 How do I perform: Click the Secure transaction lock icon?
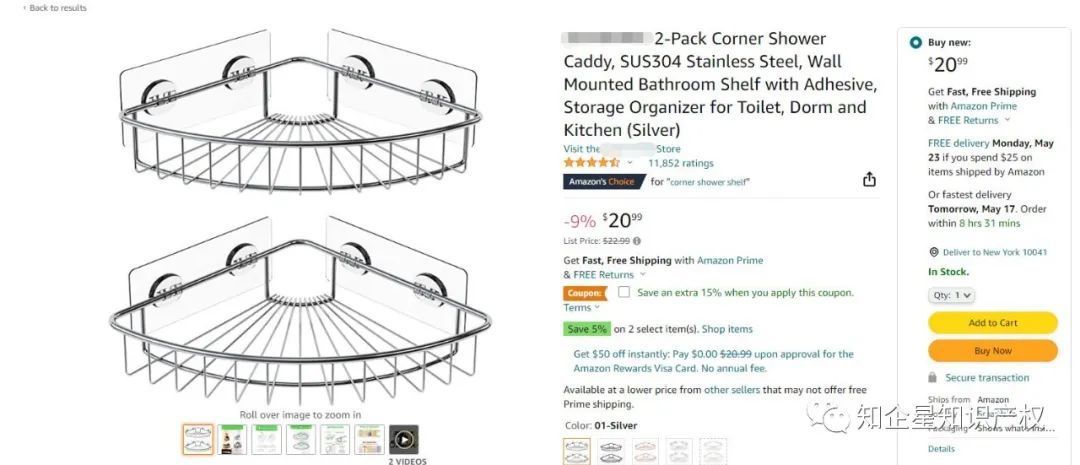[933, 378]
